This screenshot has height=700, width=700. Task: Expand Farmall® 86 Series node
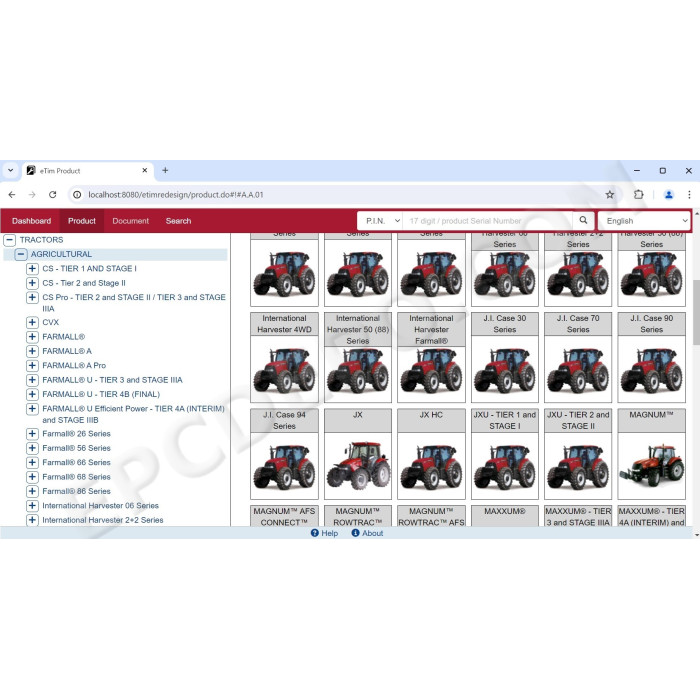pos(32,491)
